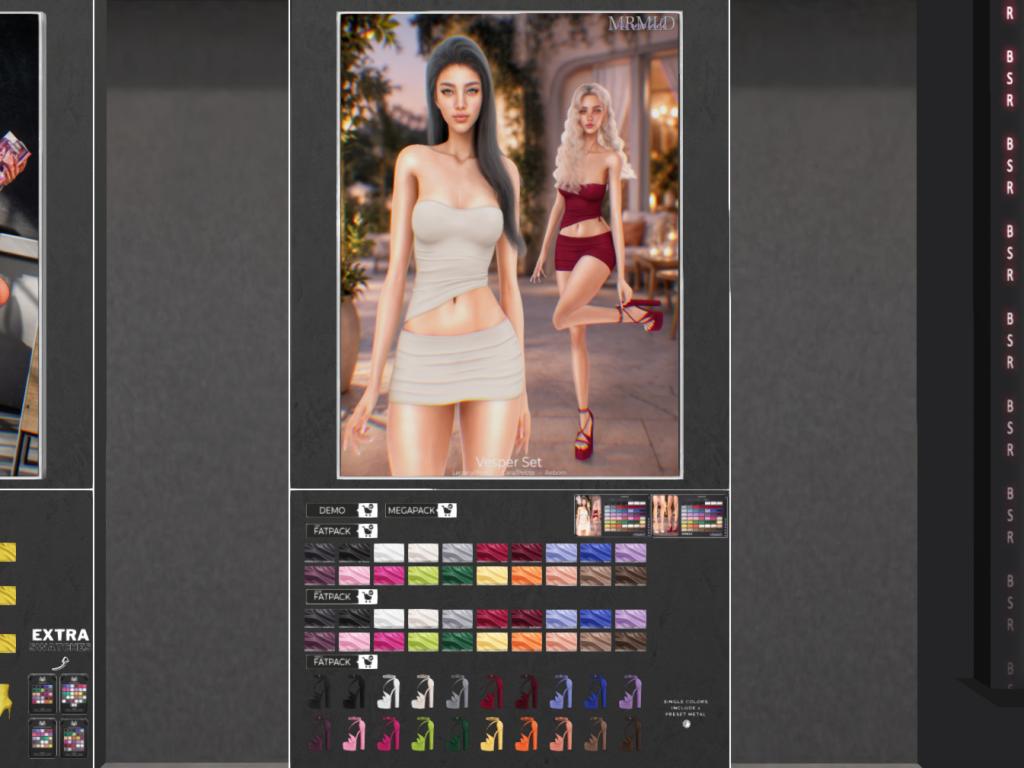This screenshot has width=1024, height=768.
Task: Buy the FATPACK above the top fabric grid
Action: point(342,531)
